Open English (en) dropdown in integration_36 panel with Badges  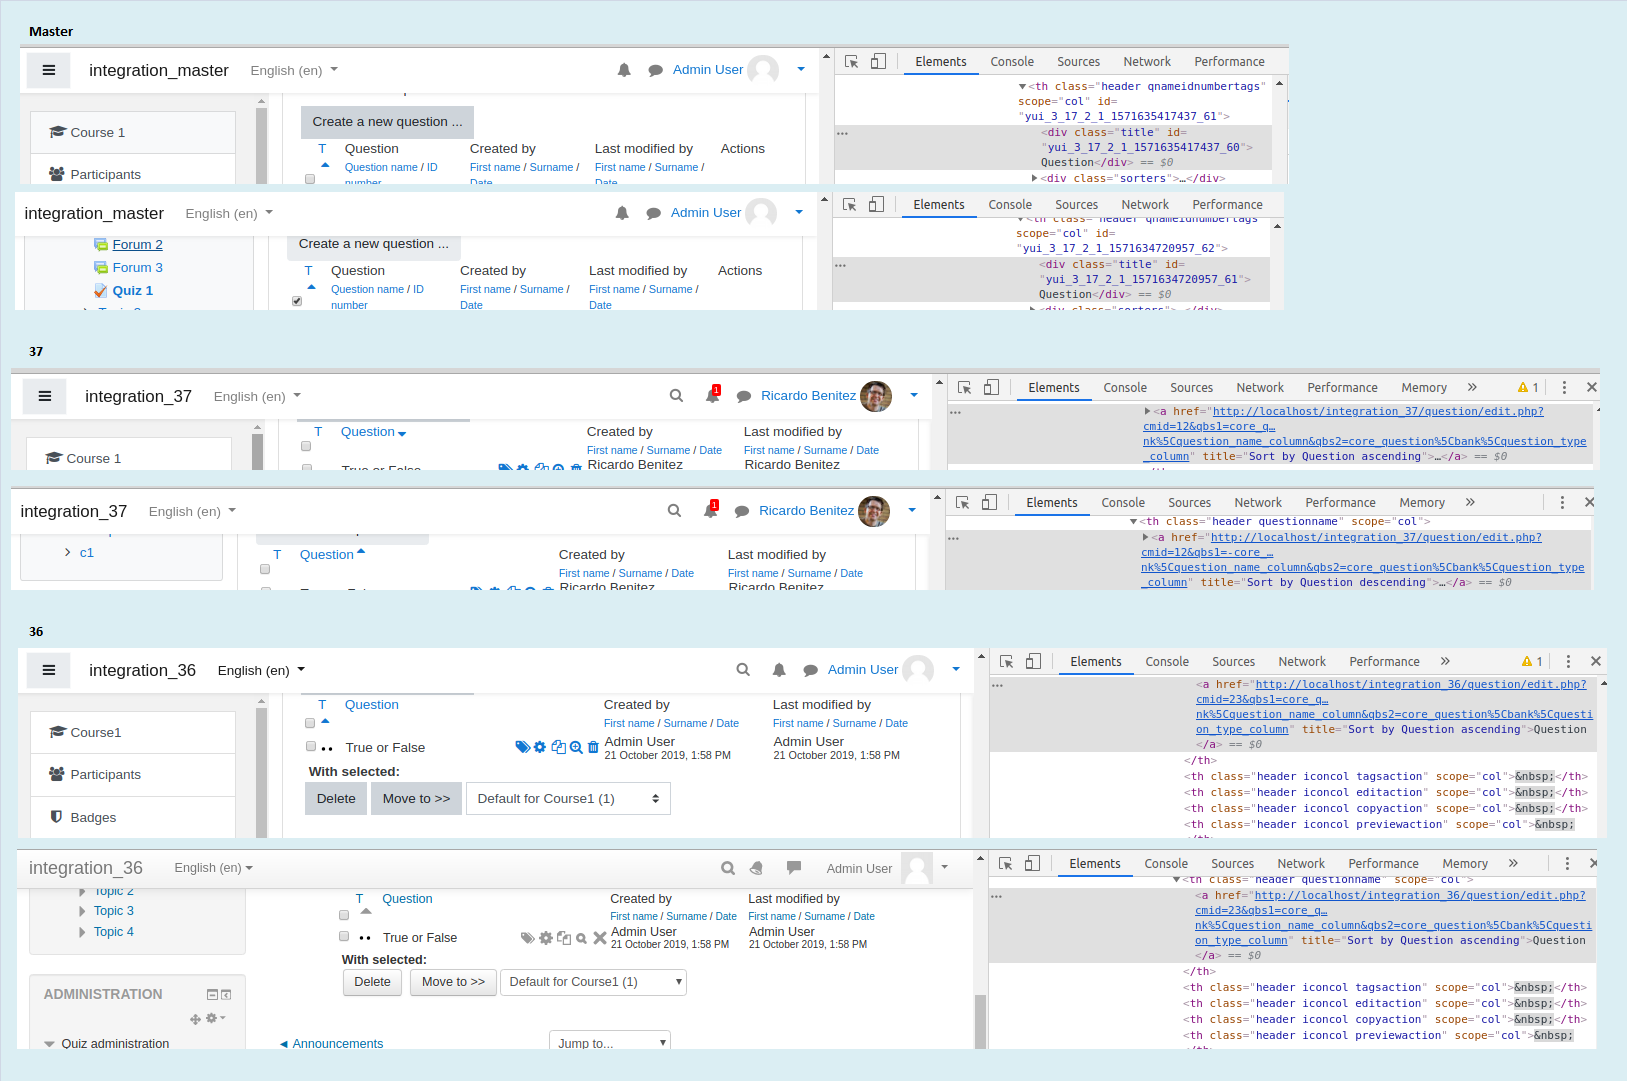pos(261,670)
